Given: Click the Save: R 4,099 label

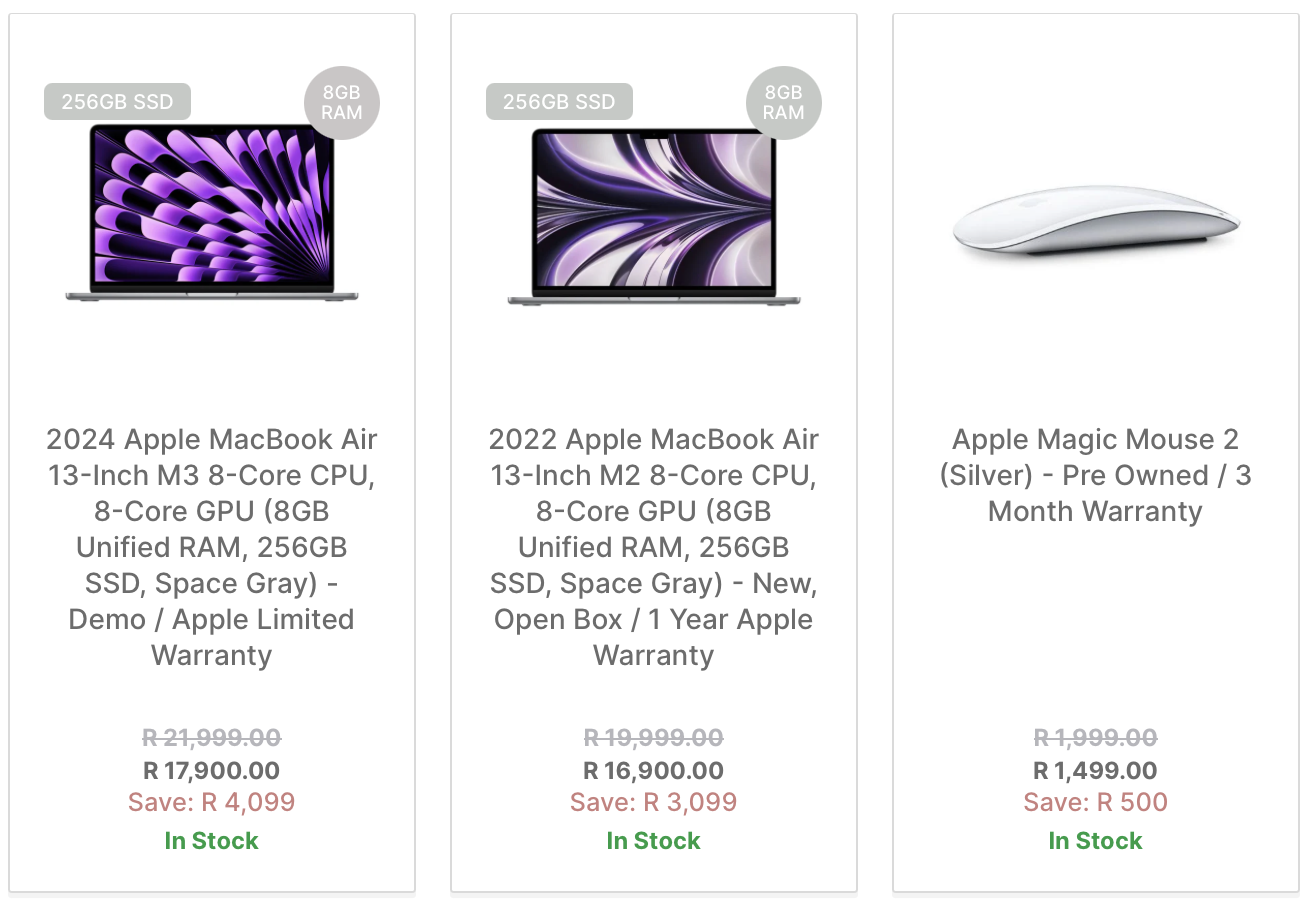Looking at the screenshot, I should click(x=211, y=803).
